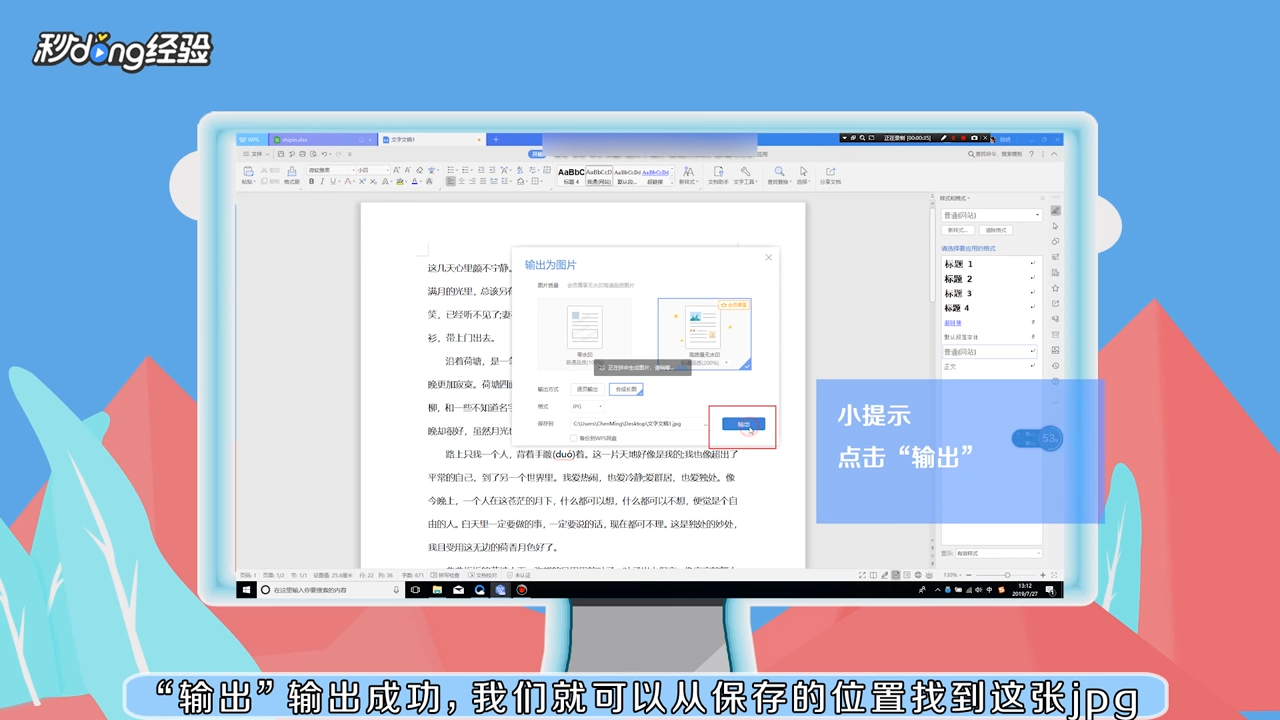Choose the 带水印 quality thumbnail
The height and width of the screenshot is (720, 1280).
click(x=584, y=334)
